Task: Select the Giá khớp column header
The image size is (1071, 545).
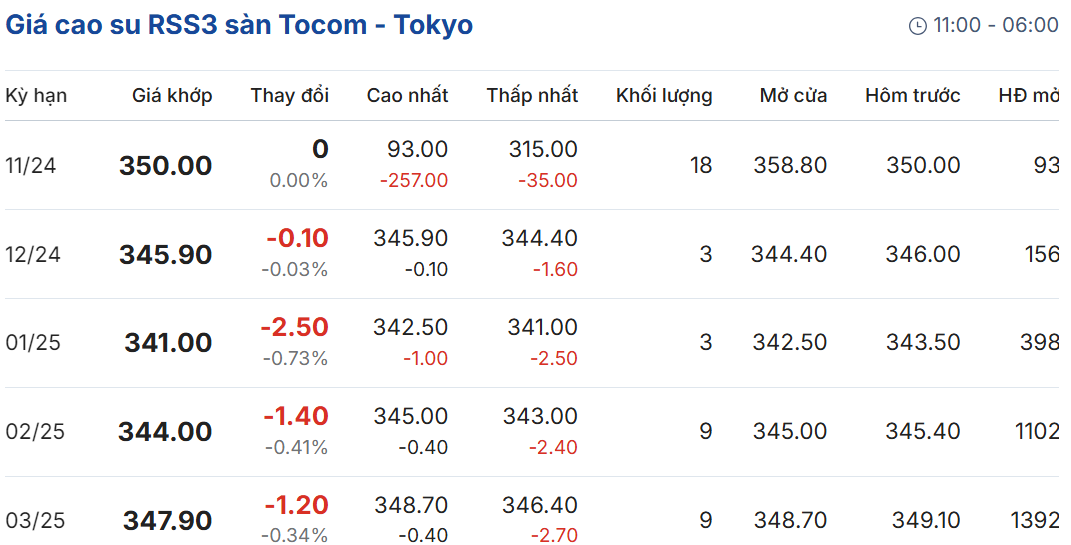Action: [172, 96]
